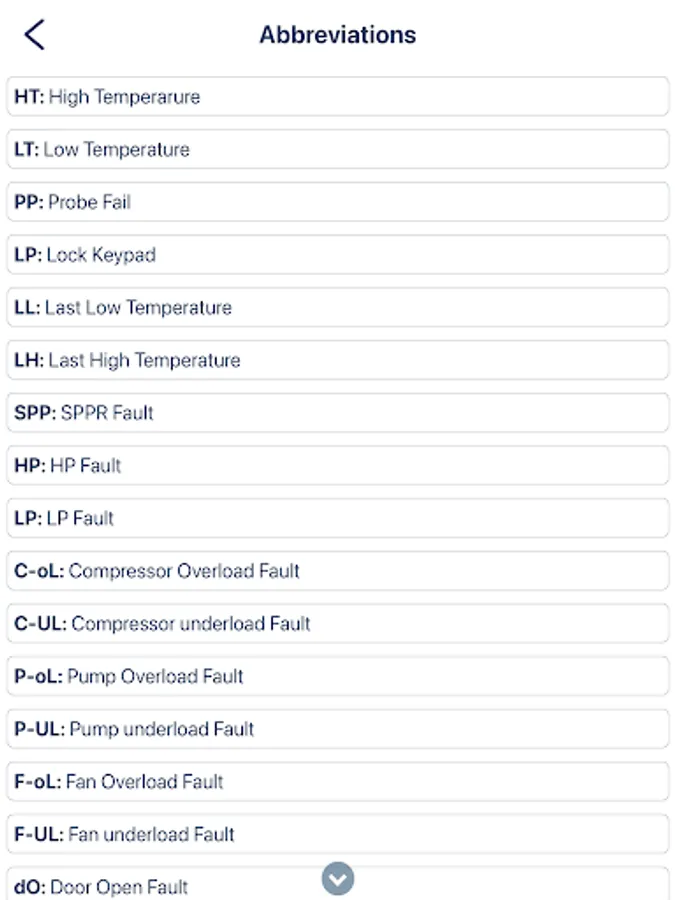Tap the bold HT abbreviation label
675x900 pixels.
(28, 97)
